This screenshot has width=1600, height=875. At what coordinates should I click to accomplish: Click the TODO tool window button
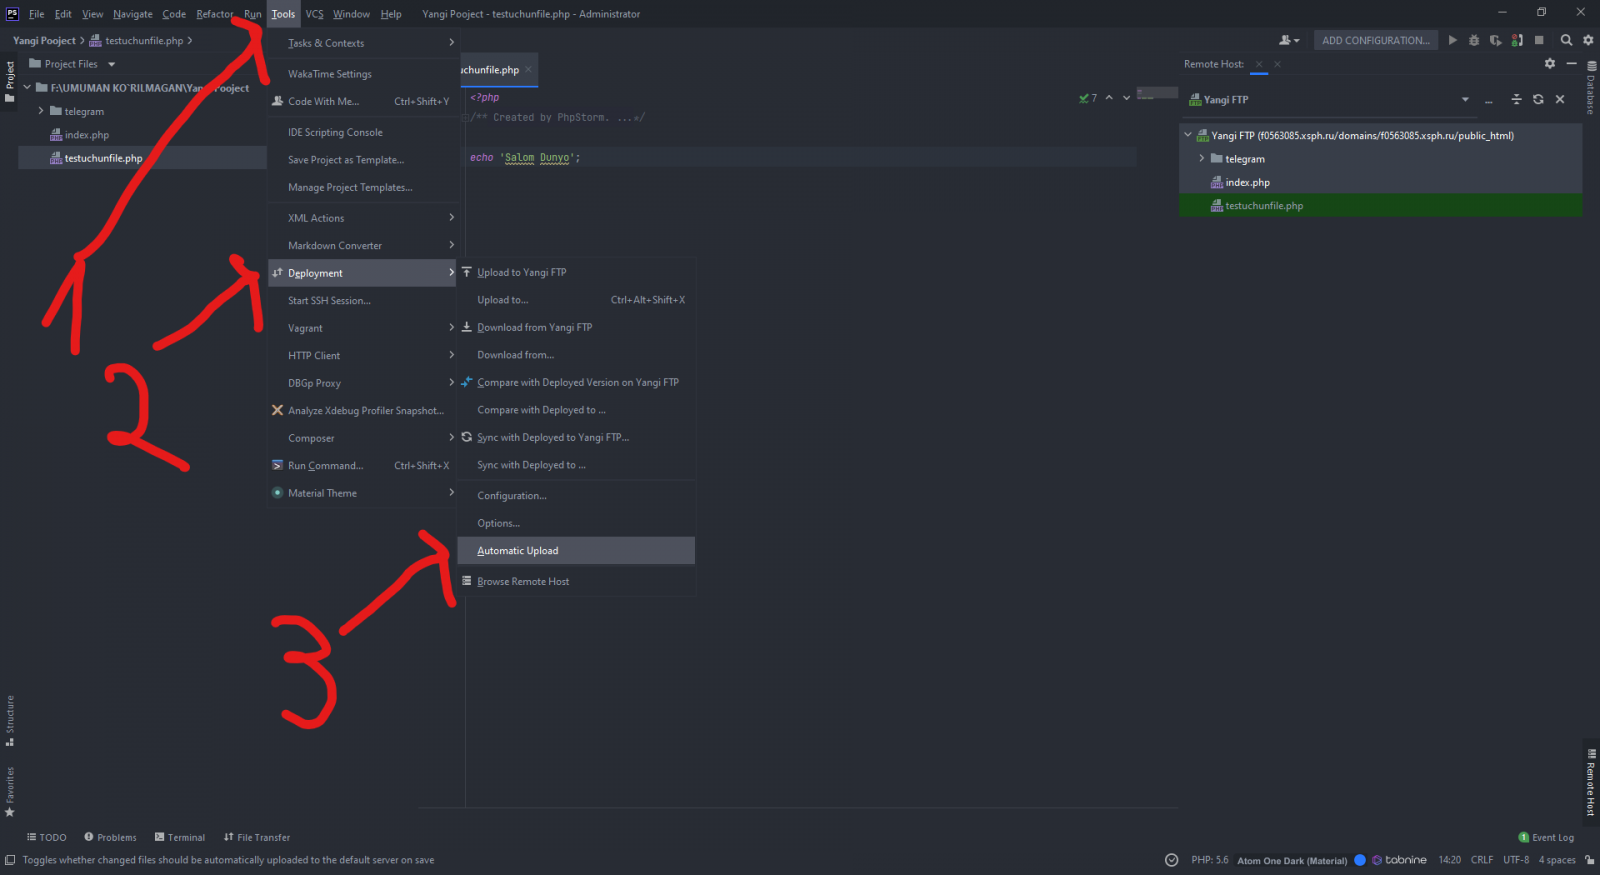pyautogui.click(x=47, y=837)
